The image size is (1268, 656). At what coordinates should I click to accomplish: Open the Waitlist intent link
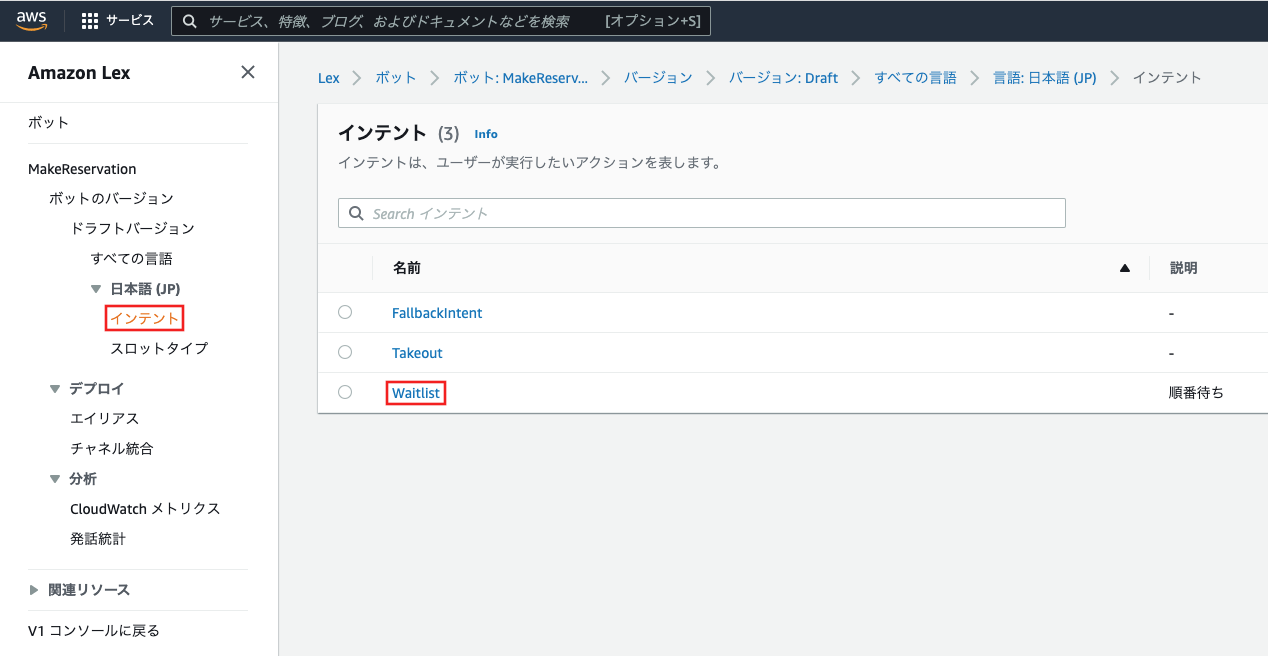pyautogui.click(x=416, y=393)
